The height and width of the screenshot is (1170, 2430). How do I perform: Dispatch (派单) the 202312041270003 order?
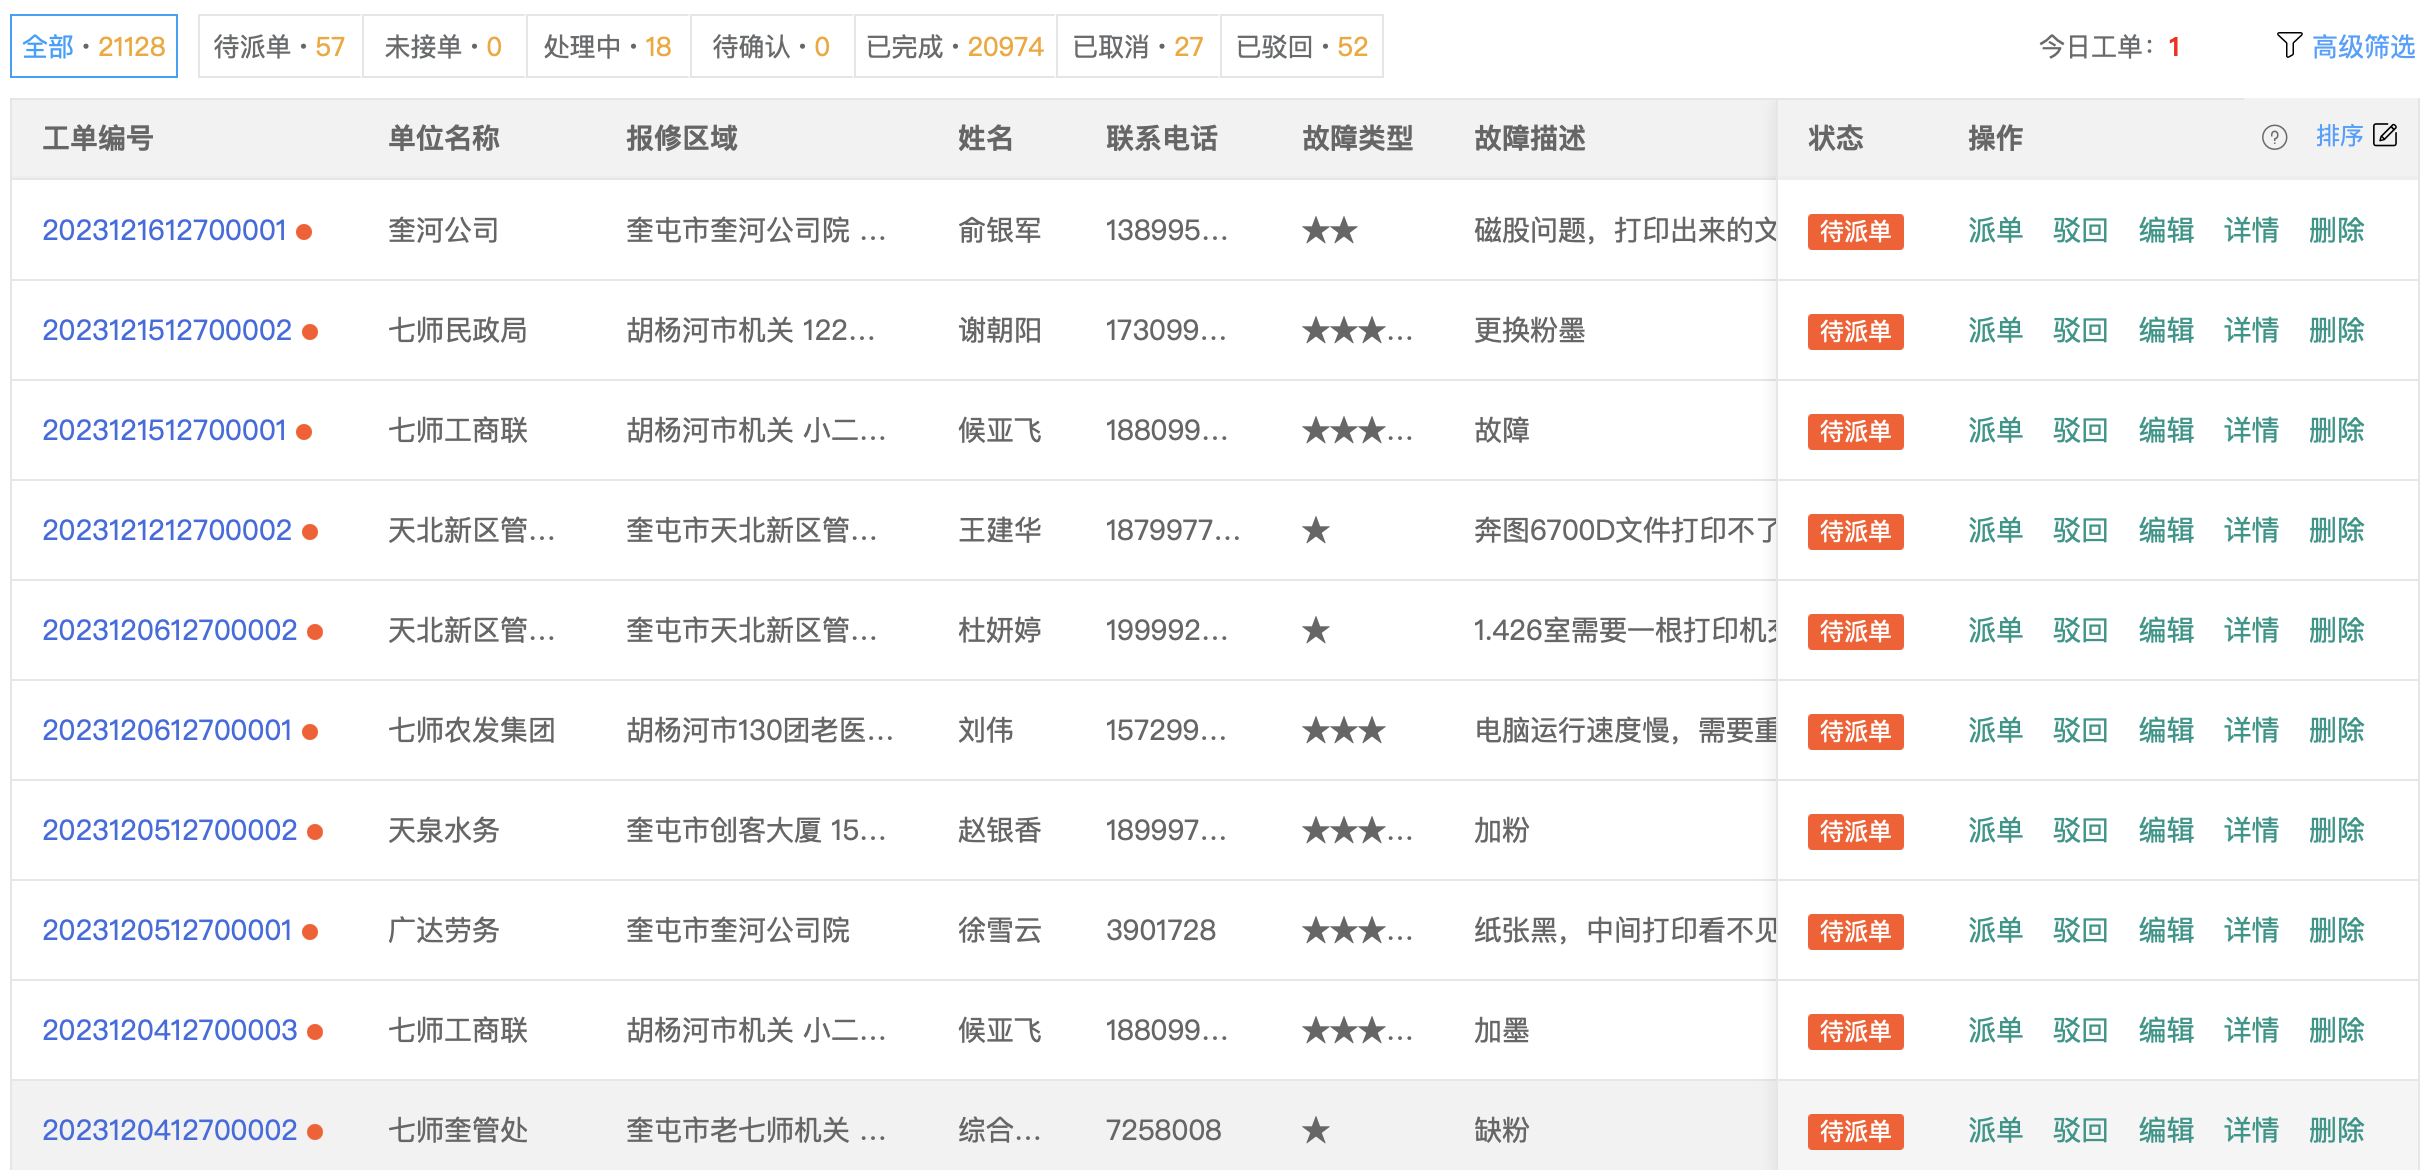pyautogui.click(x=1995, y=1030)
